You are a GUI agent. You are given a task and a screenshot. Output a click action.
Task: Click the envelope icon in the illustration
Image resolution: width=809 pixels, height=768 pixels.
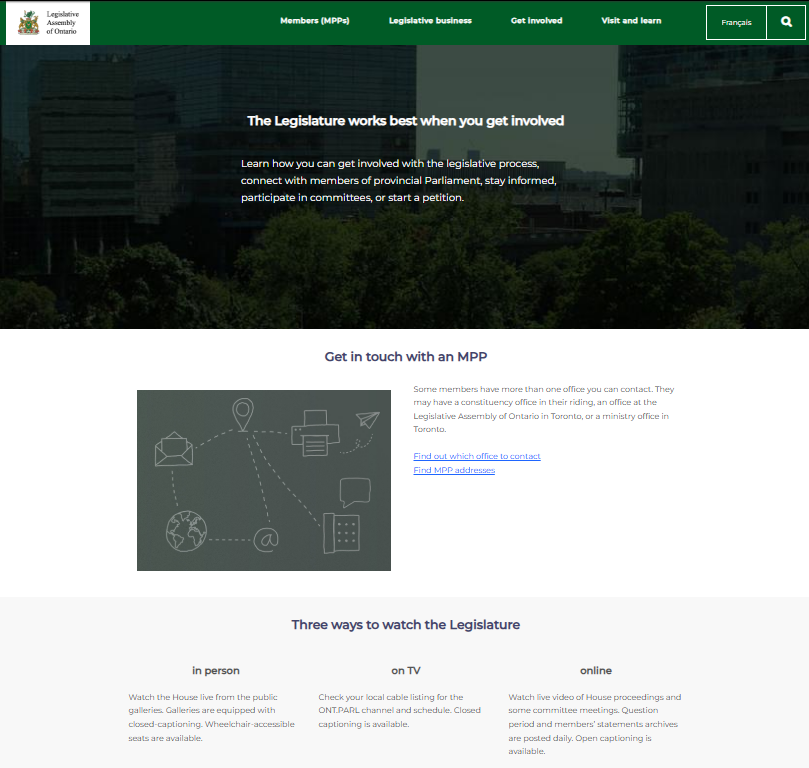pyautogui.click(x=174, y=449)
